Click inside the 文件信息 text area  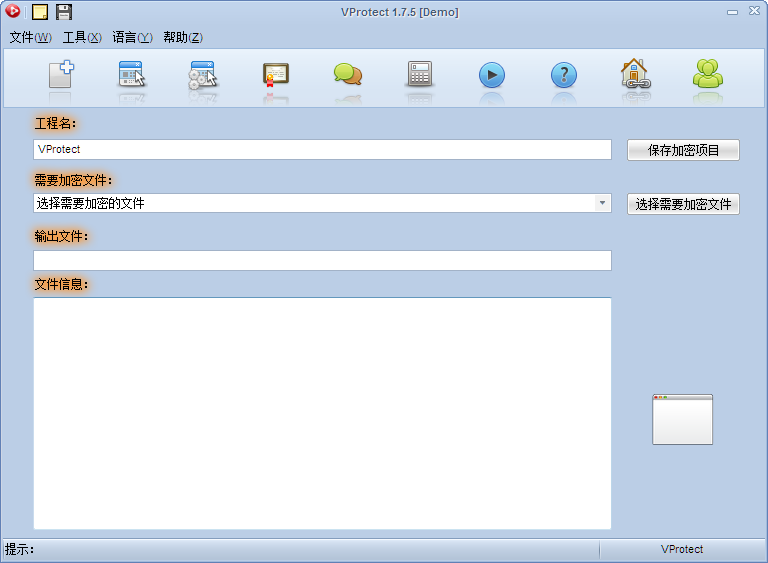322,413
